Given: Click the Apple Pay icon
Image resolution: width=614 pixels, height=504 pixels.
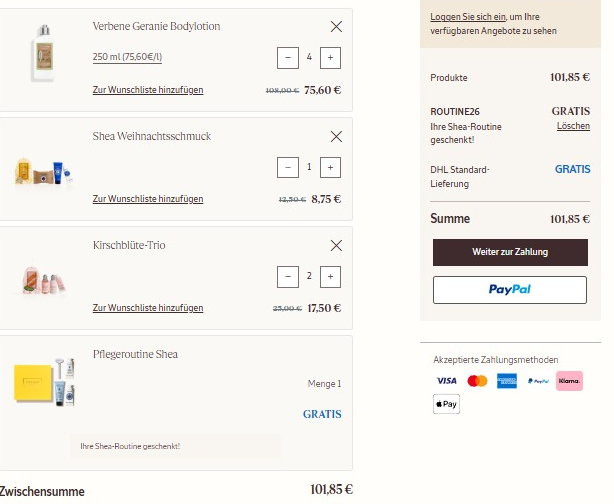Looking at the screenshot, I should 446,404.
